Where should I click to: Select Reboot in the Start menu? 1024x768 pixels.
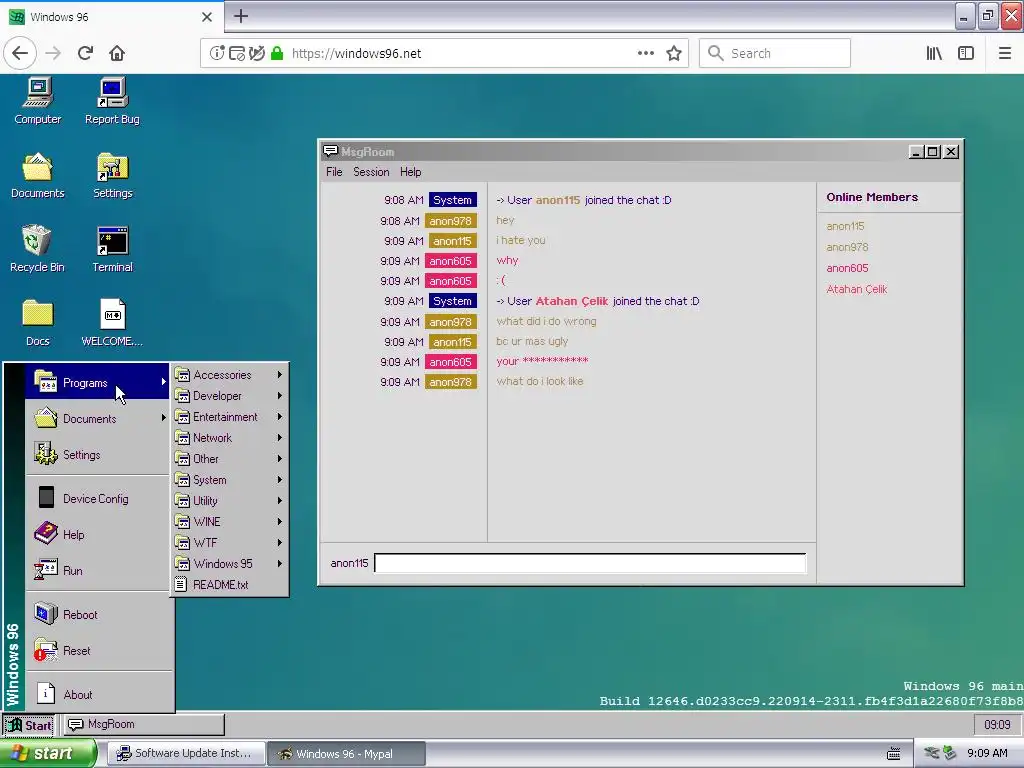pos(98,615)
